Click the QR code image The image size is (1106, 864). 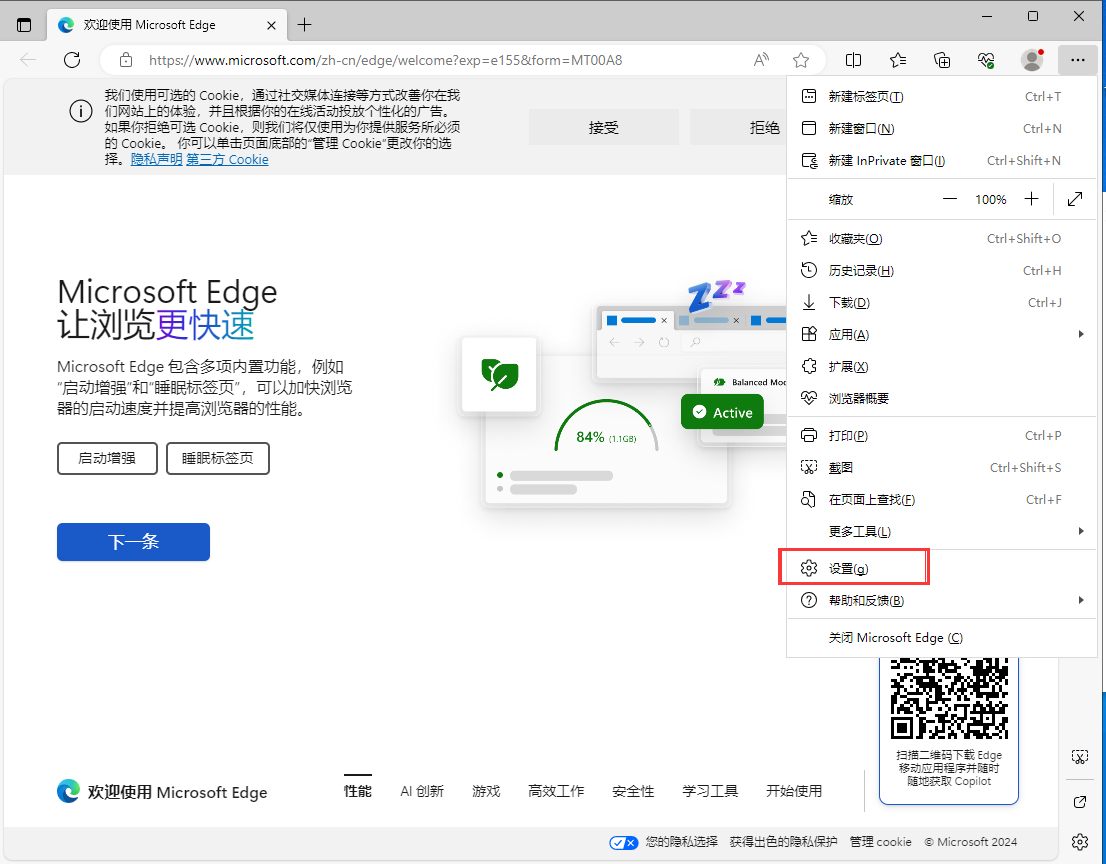949,698
